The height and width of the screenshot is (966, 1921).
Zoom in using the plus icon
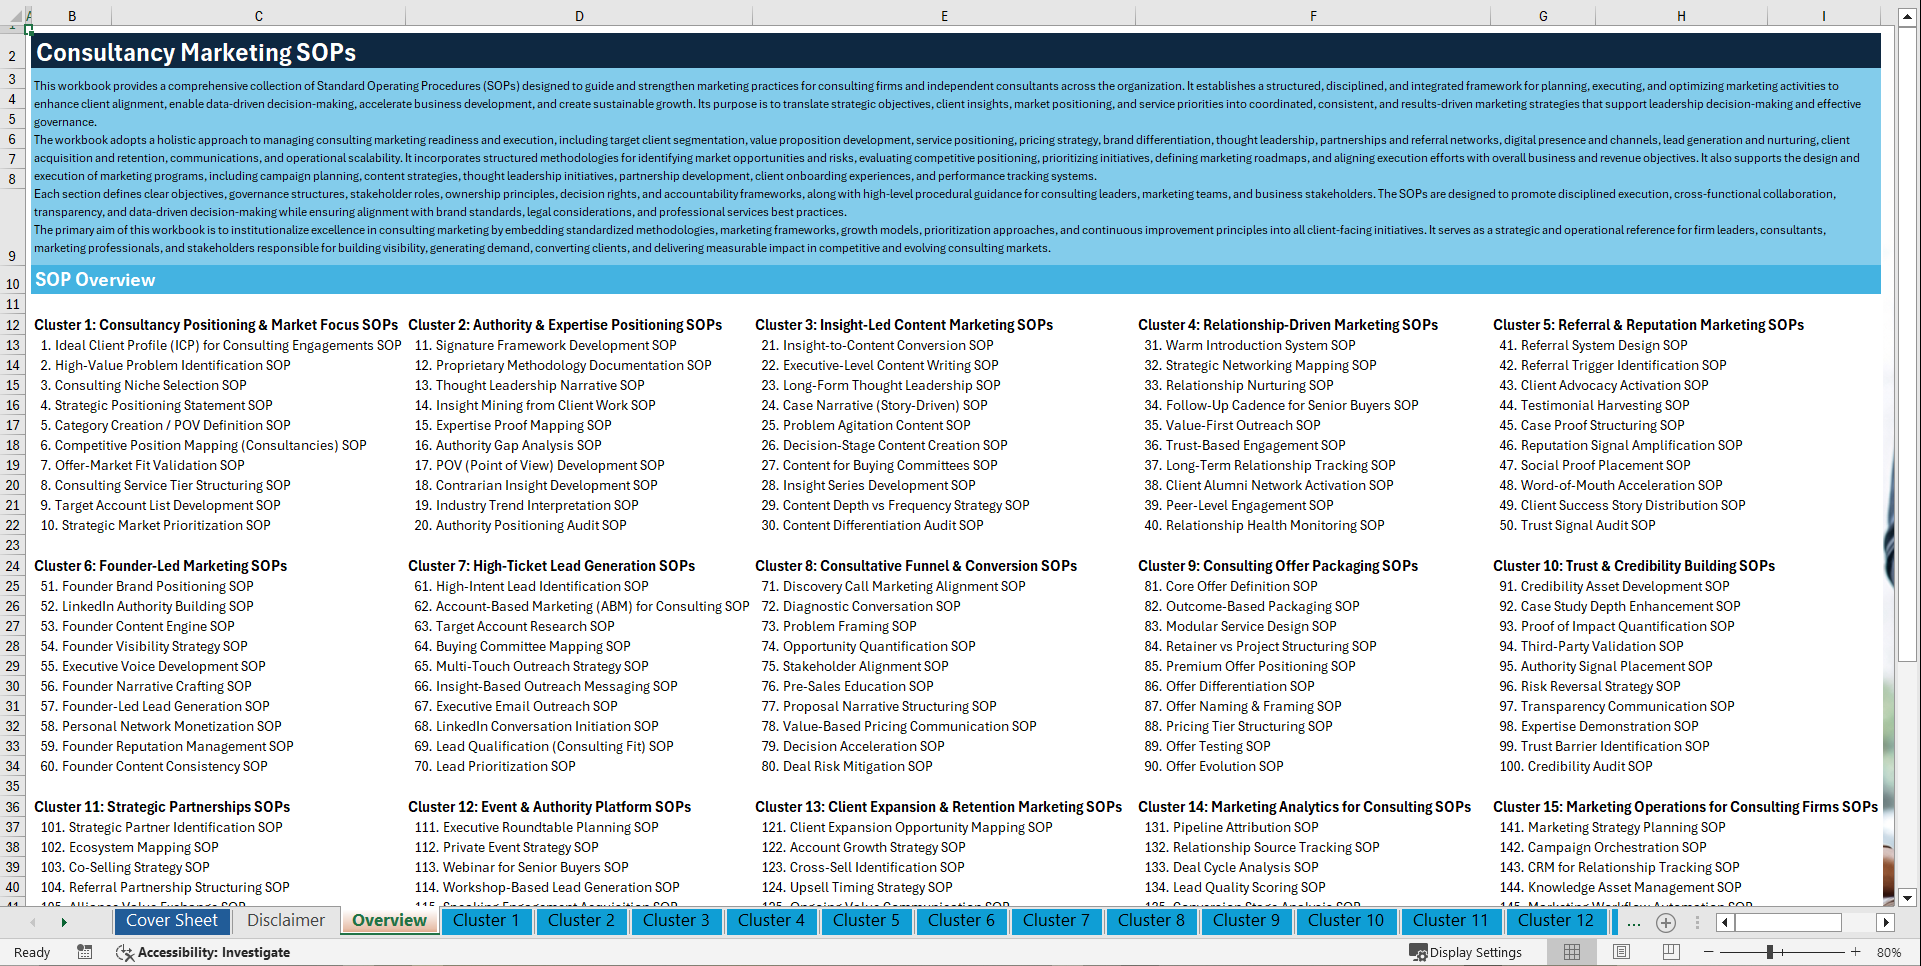[x=1856, y=952]
